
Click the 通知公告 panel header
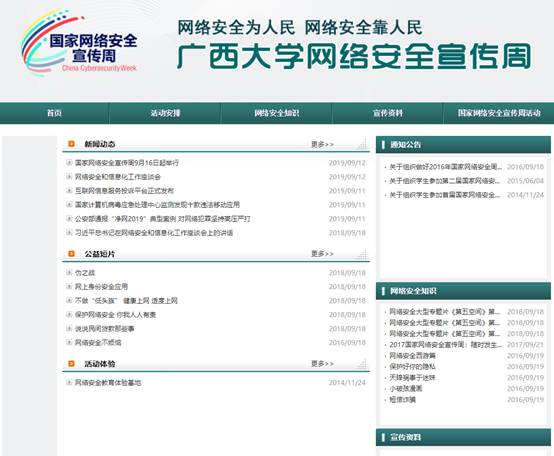tap(463, 144)
